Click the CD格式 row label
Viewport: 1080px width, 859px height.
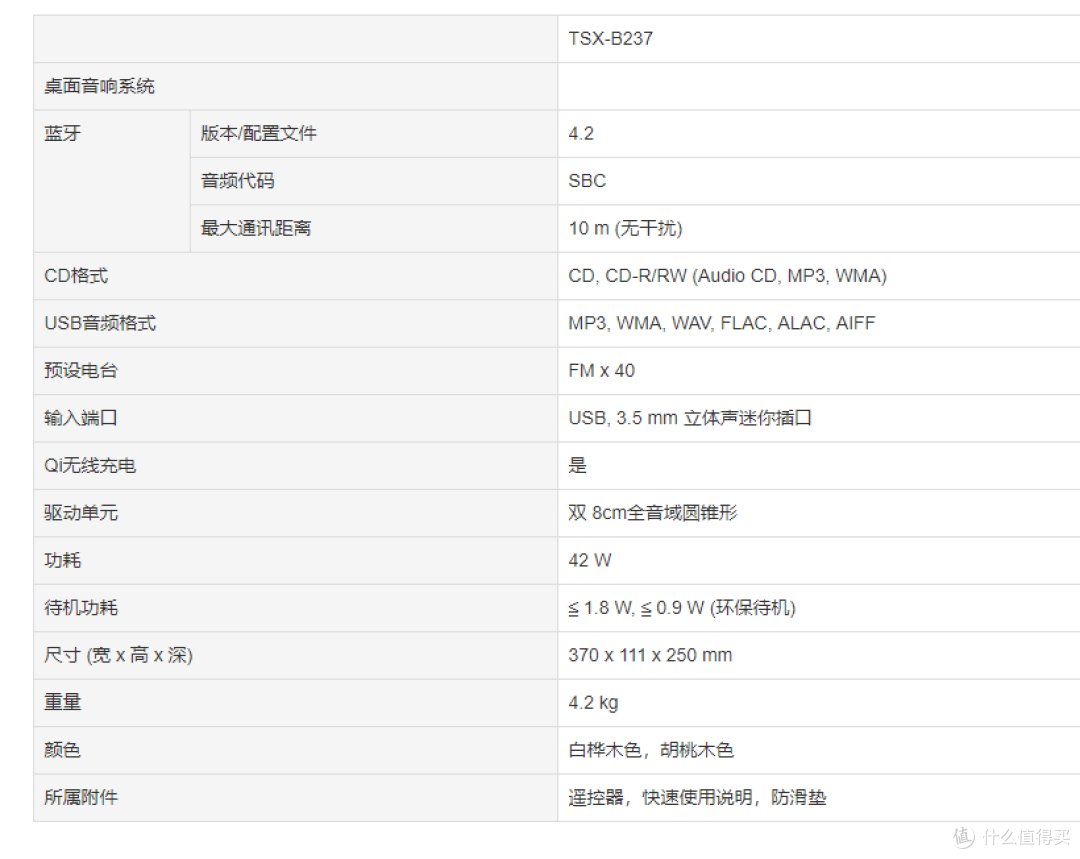(76, 276)
